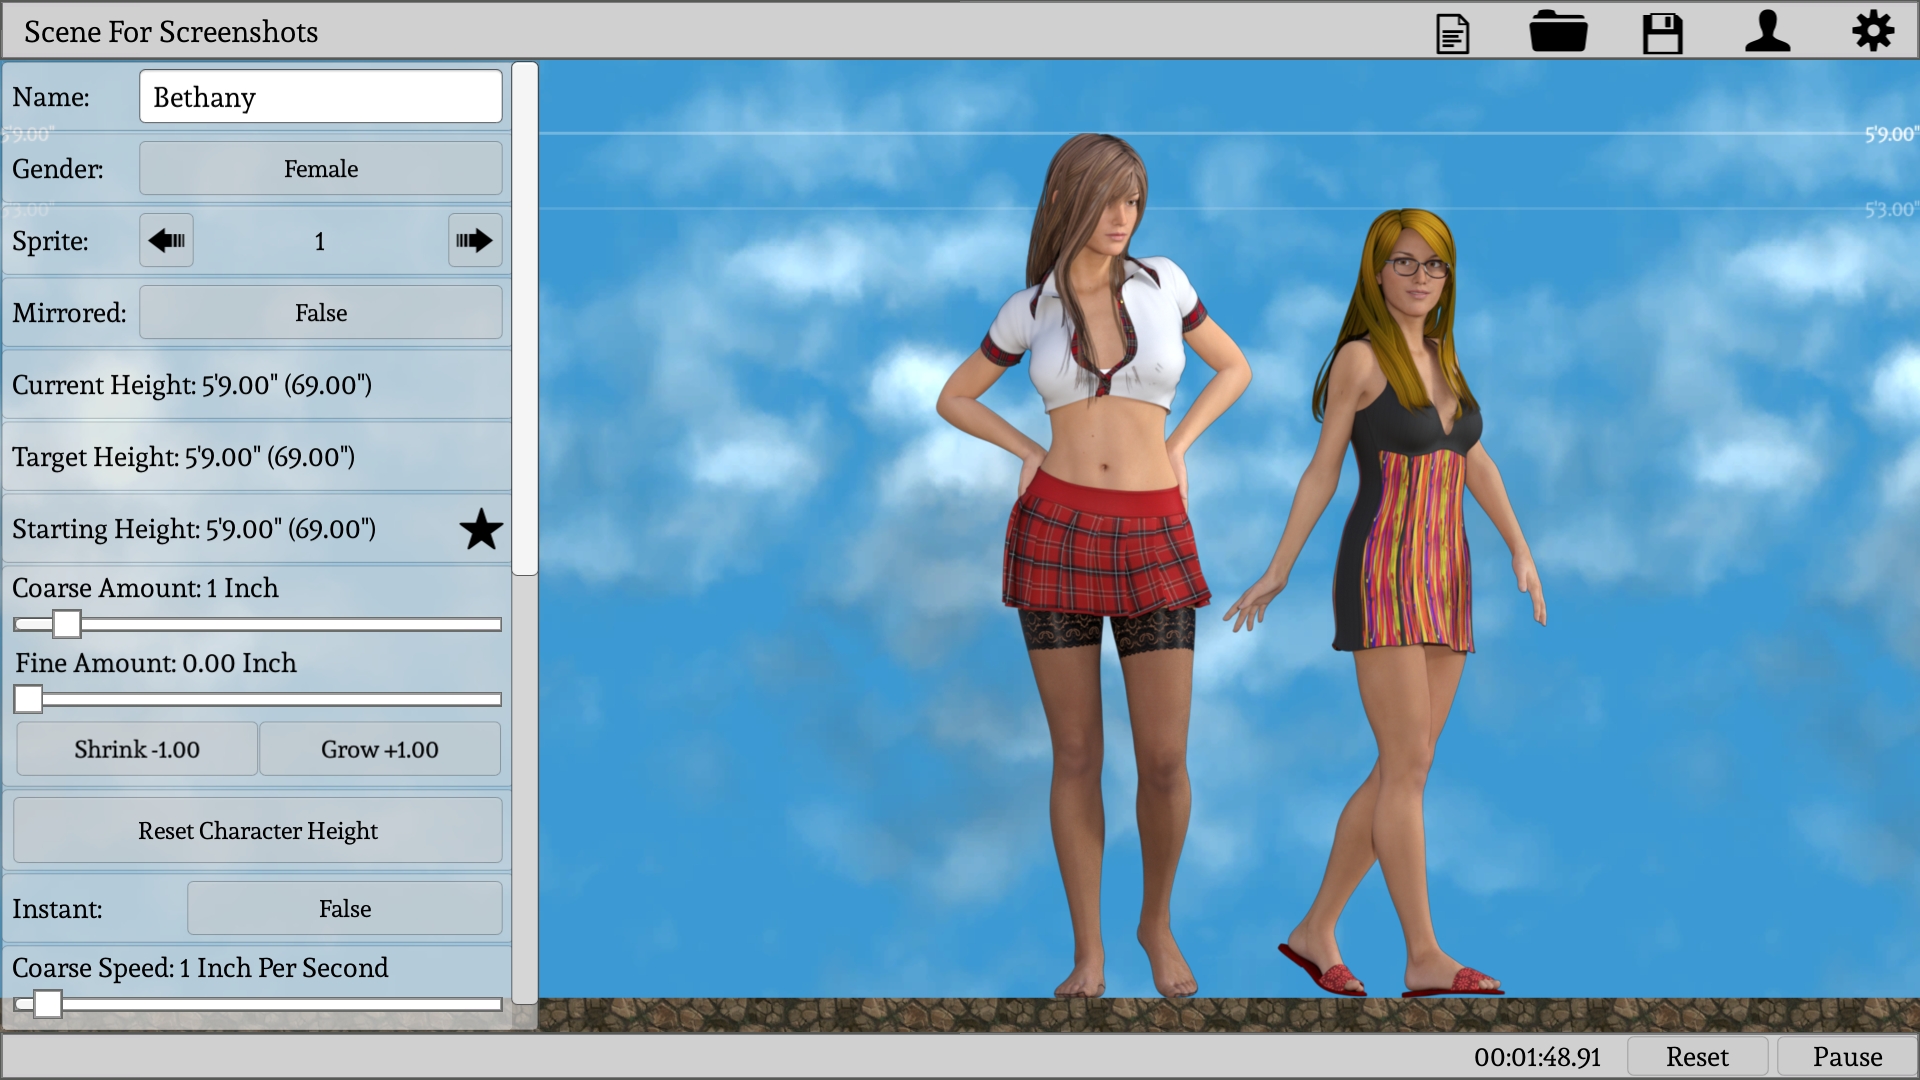Click the Coarse Speed section label
Viewport: 1920px width, 1080px height.
click(200, 967)
